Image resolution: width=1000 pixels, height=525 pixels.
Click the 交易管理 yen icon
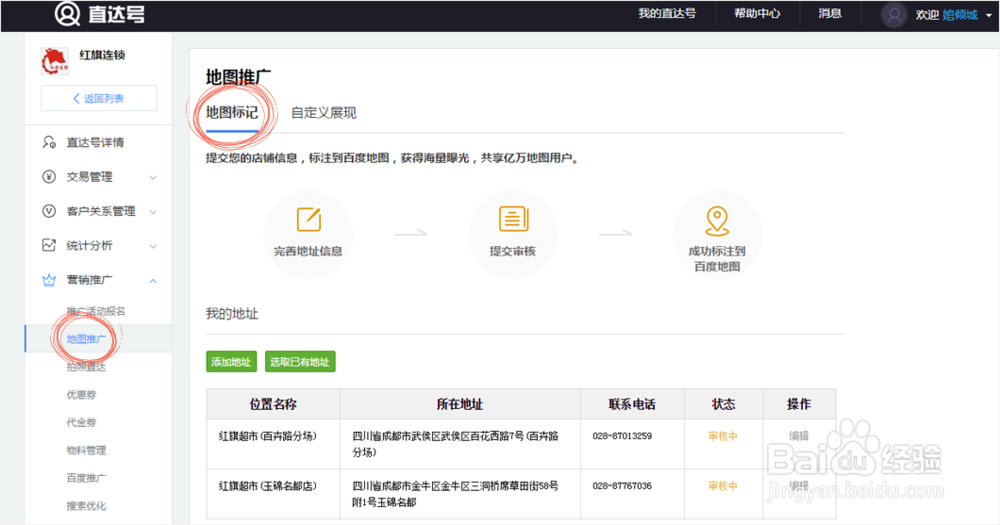click(49, 177)
